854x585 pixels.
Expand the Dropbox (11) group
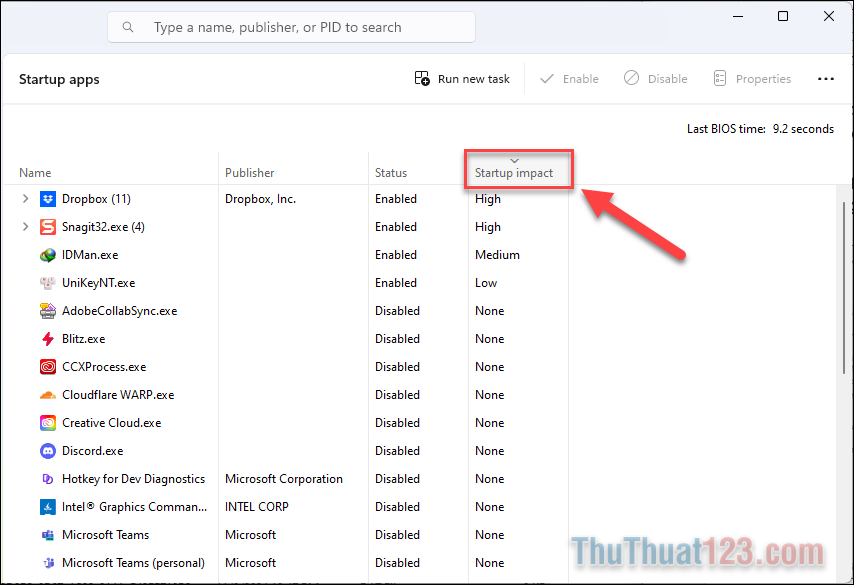(25, 199)
